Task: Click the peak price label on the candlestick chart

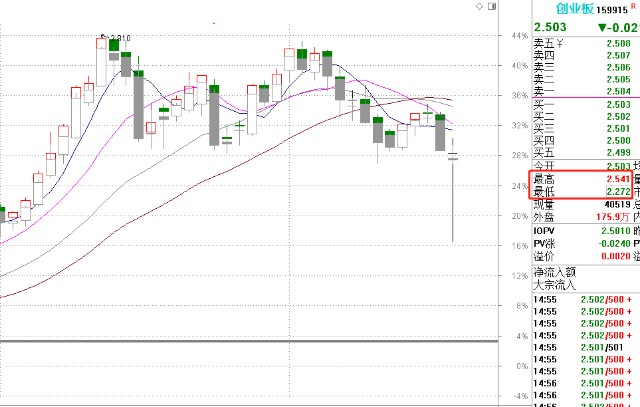Action: (120, 37)
